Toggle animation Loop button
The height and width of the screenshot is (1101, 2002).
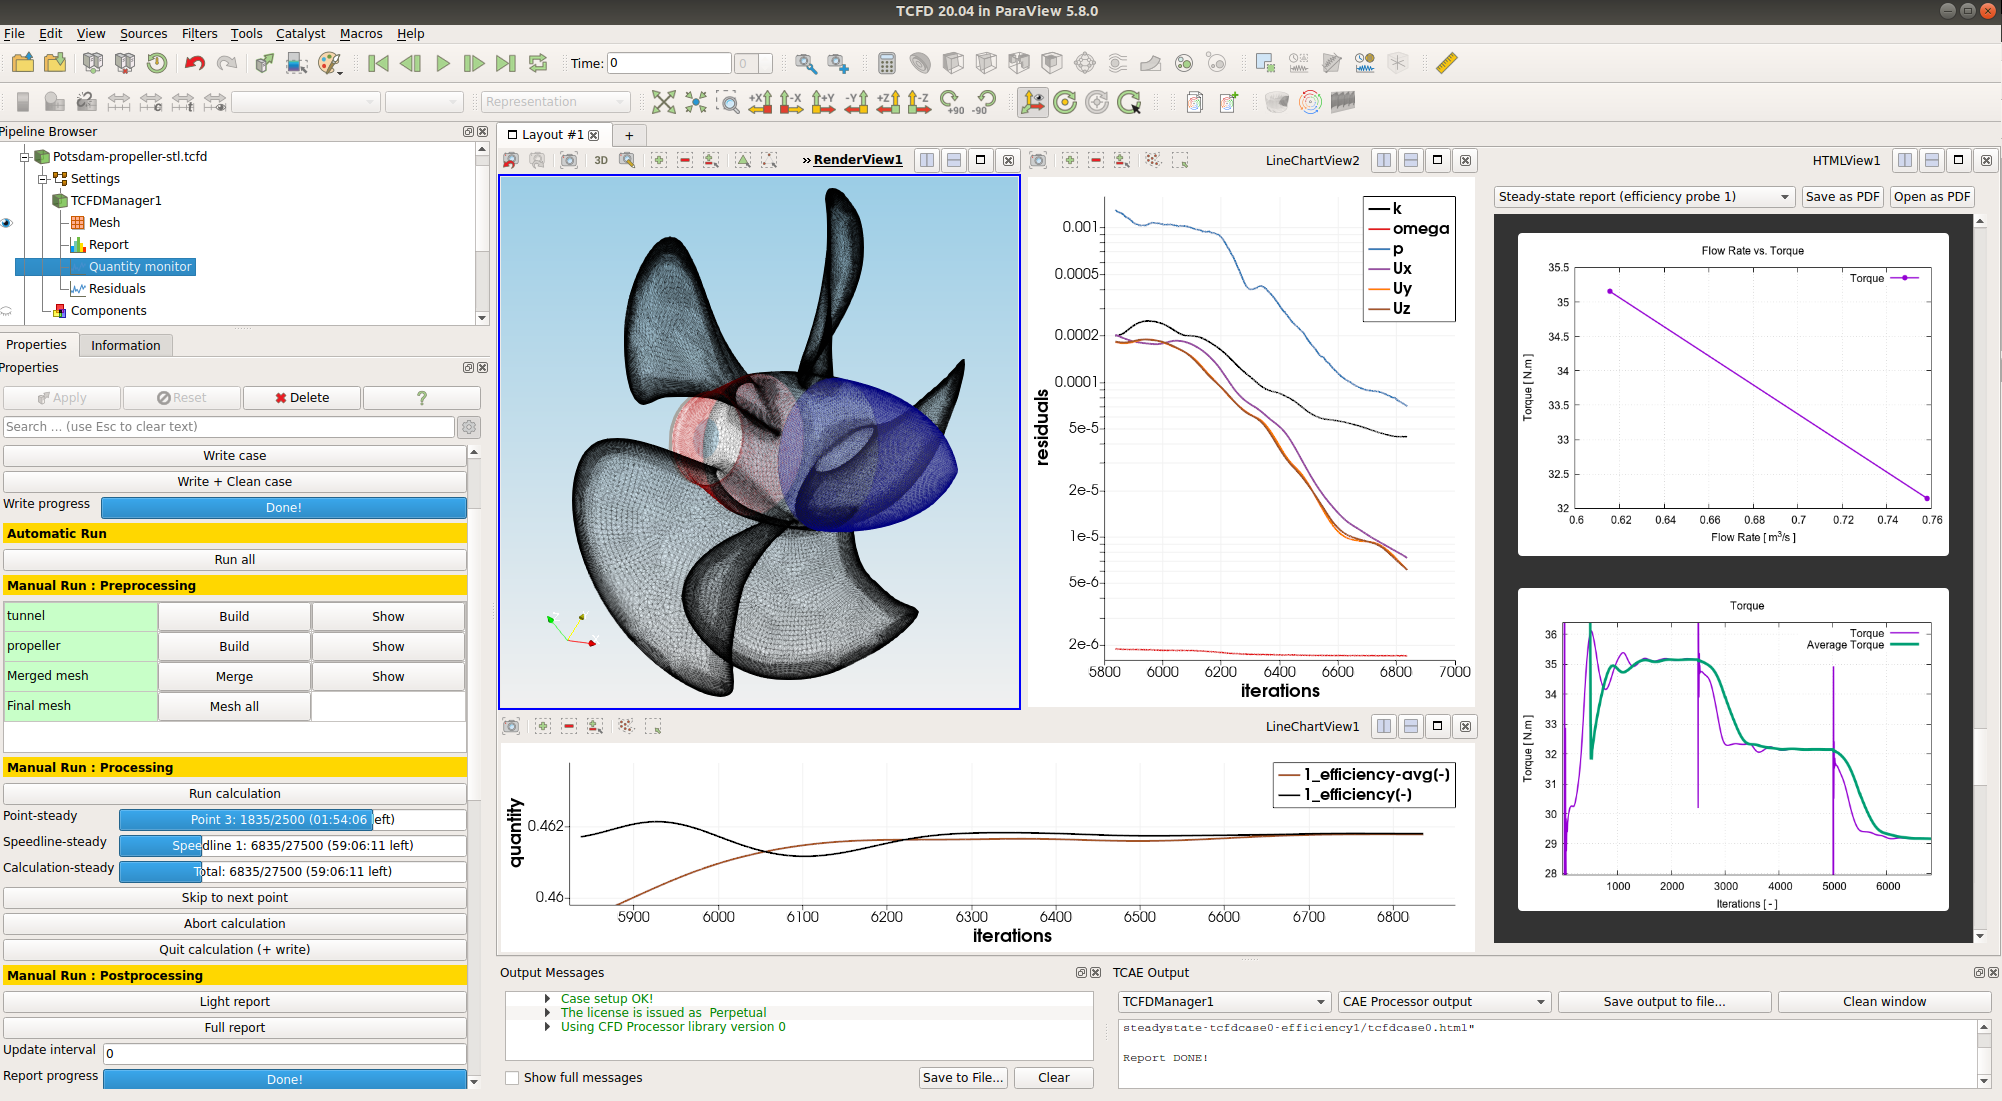pyautogui.click(x=538, y=63)
